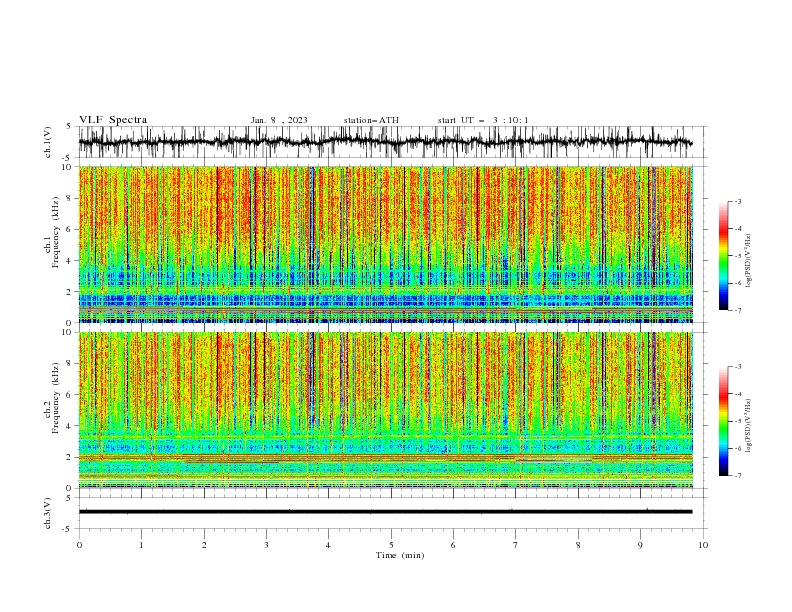Screen dimensions: 792x612
Task: Click the "-7" label on ch.2 color bar
Action: click(737, 475)
